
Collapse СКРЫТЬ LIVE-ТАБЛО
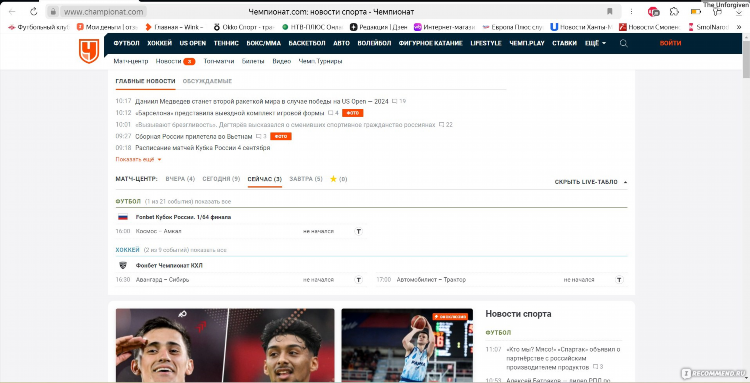pyautogui.click(x=591, y=182)
